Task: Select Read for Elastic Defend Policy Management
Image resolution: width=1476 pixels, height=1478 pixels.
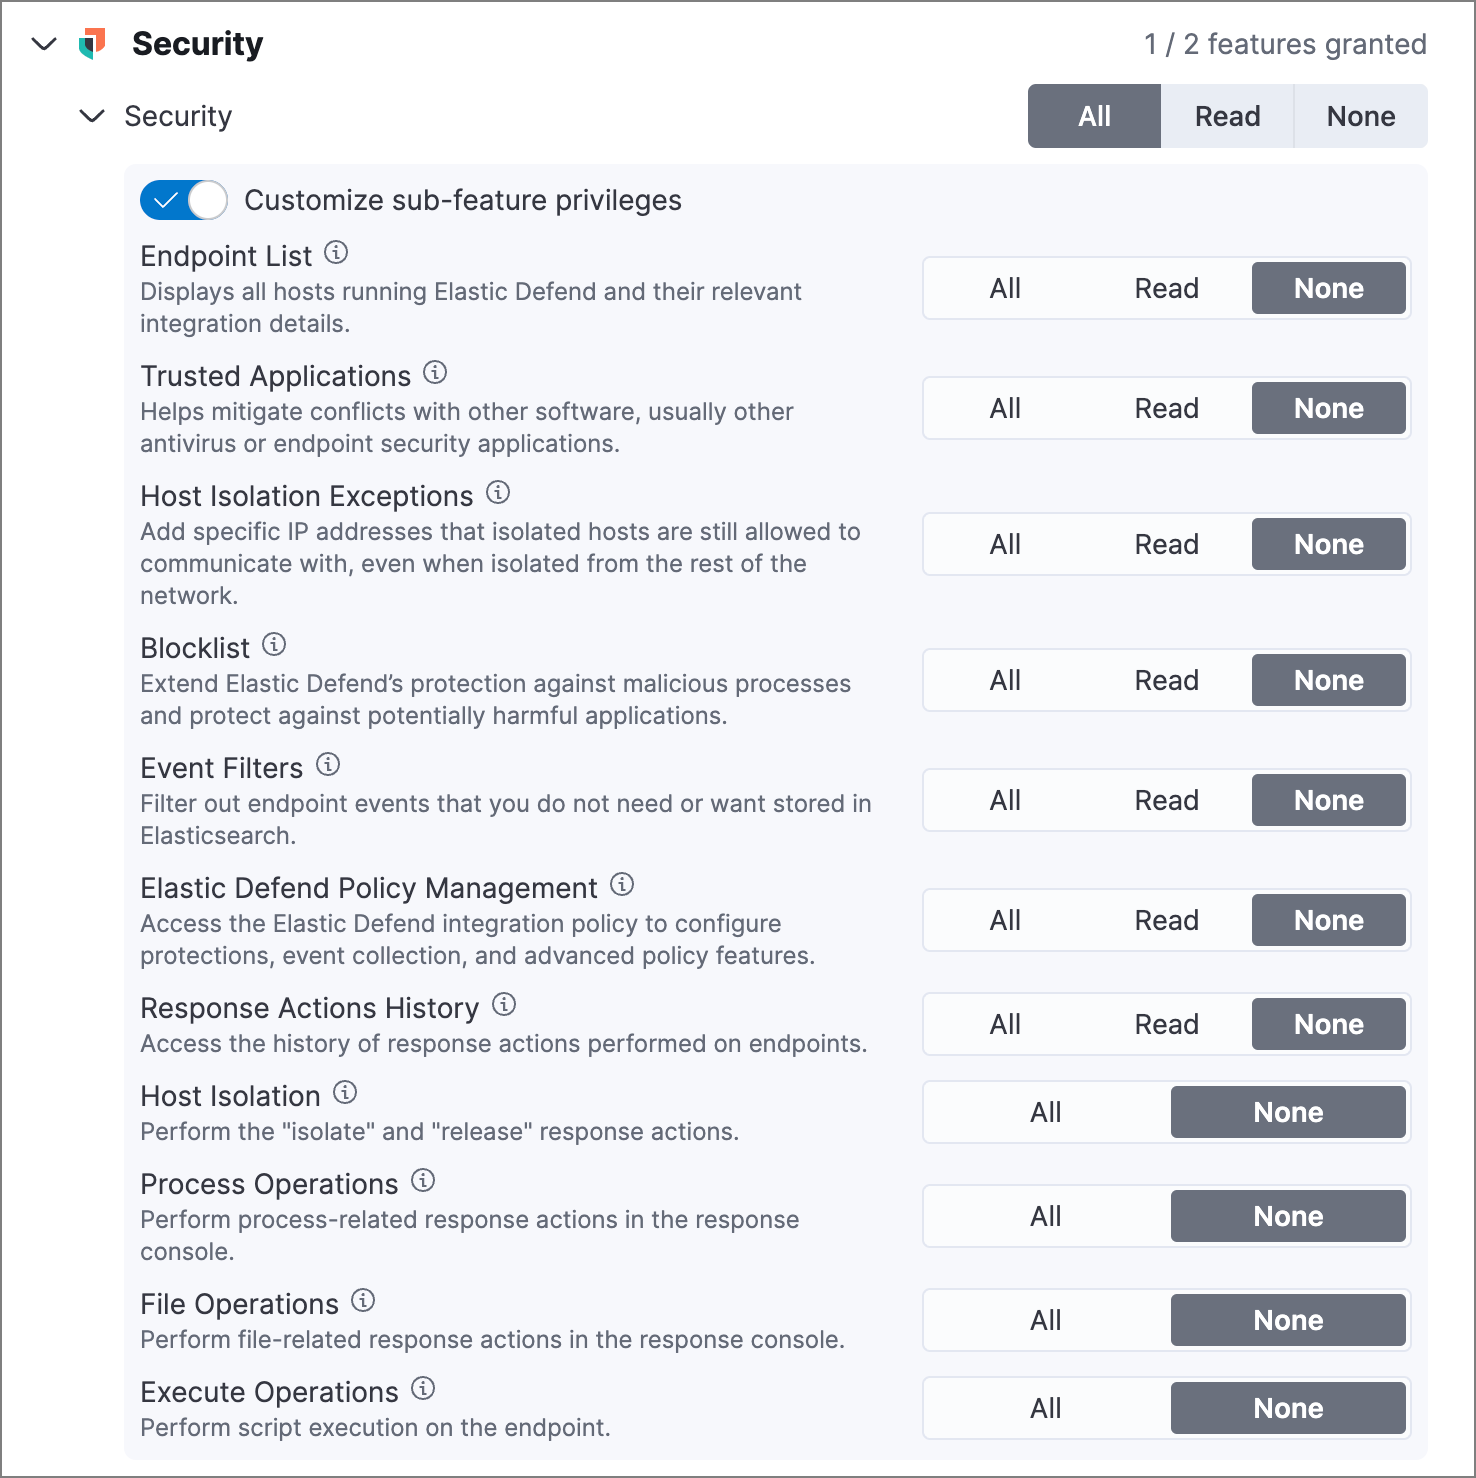Action: coord(1166,919)
